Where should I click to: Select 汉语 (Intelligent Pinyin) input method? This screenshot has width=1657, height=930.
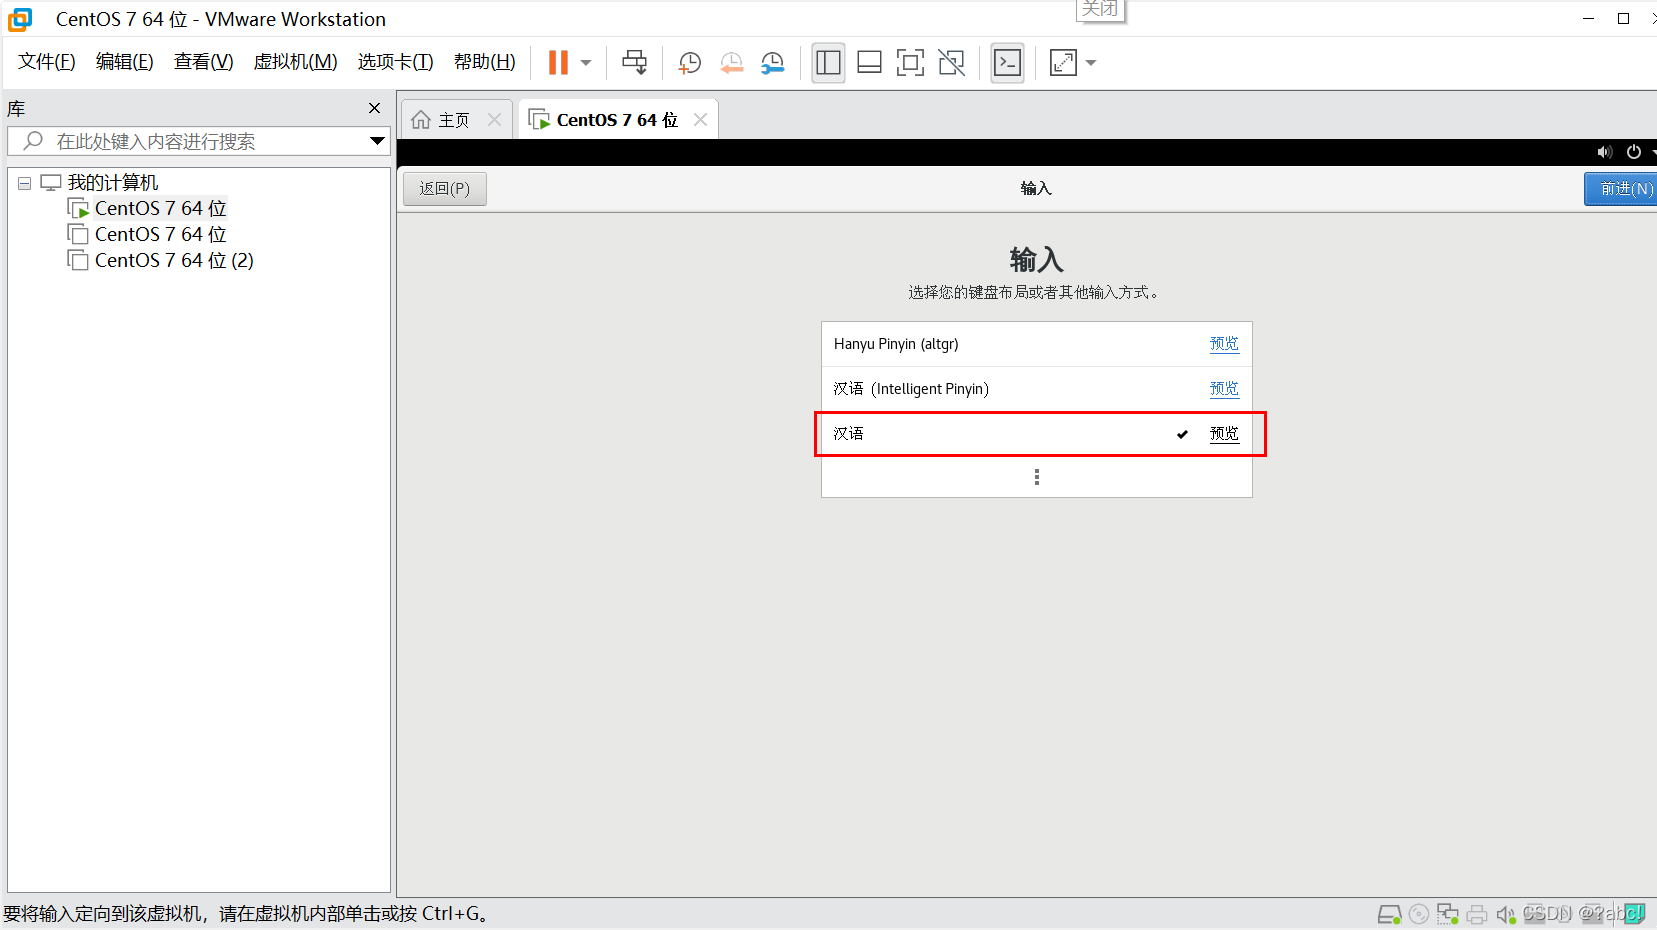[1037, 389]
